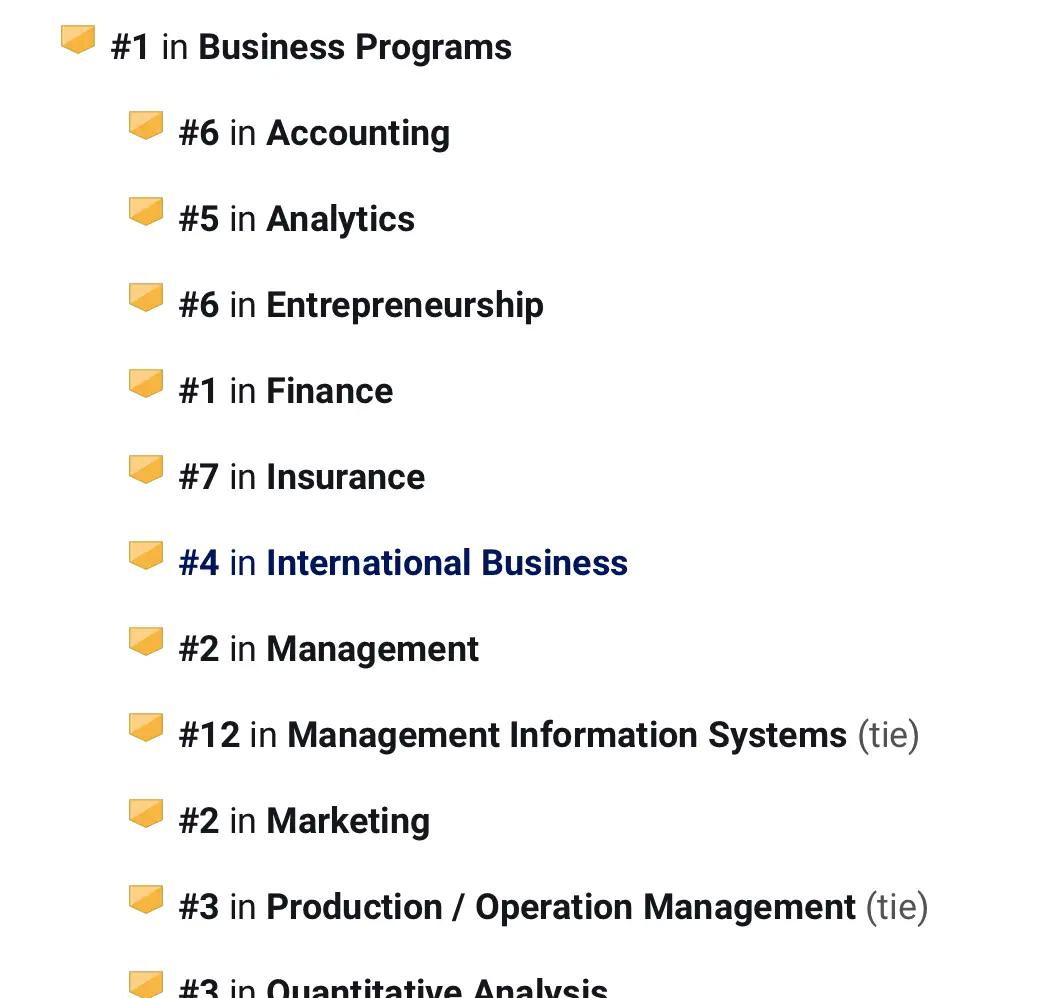Click badge icon beside Production / Operation Management
The image size is (1048, 998).
coord(146,900)
